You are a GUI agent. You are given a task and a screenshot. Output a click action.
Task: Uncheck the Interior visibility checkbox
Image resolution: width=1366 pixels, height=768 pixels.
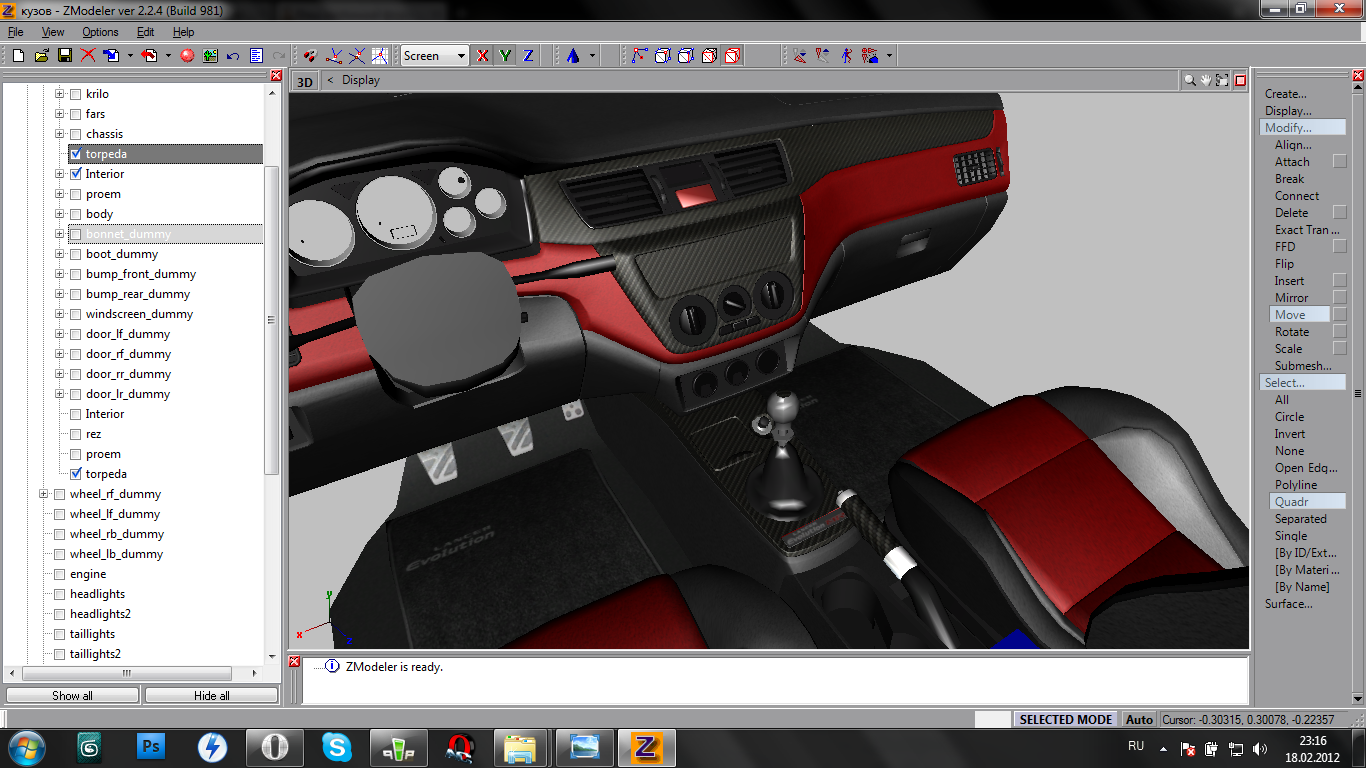click(75, 174)
